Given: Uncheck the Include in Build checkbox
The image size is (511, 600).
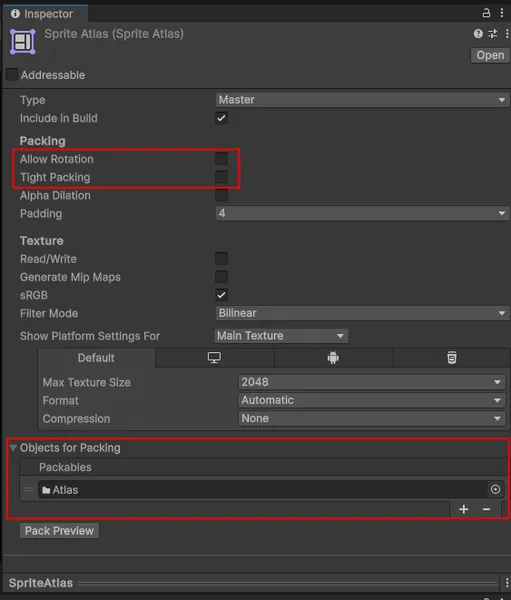Looking at the screenshot, I should click(221, 118).
